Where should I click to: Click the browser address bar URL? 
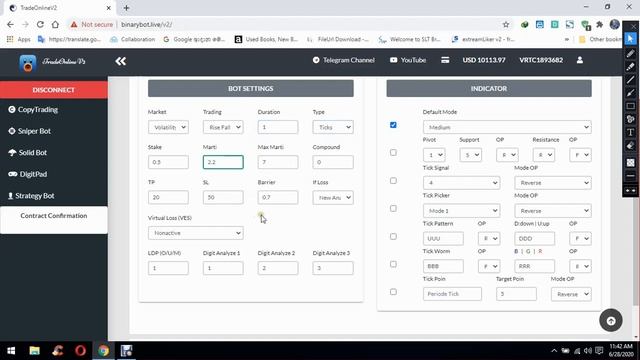click(147, 24)
